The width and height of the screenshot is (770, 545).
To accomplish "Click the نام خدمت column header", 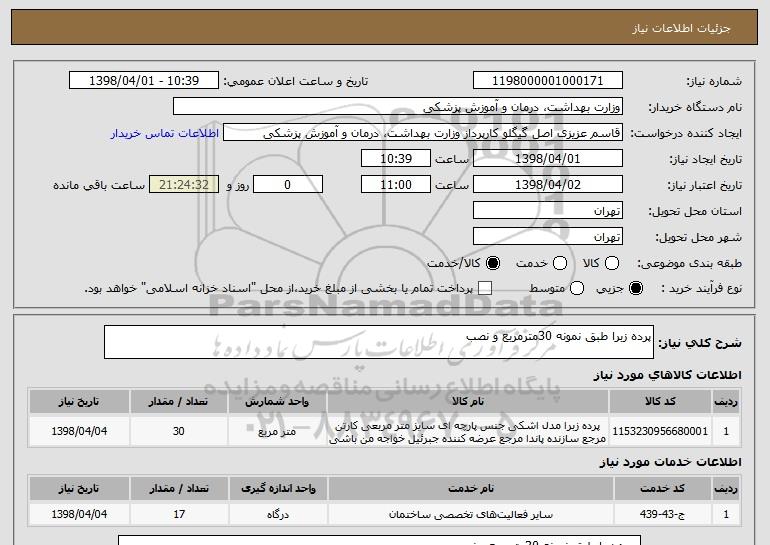I will click(x=470, y=489).
